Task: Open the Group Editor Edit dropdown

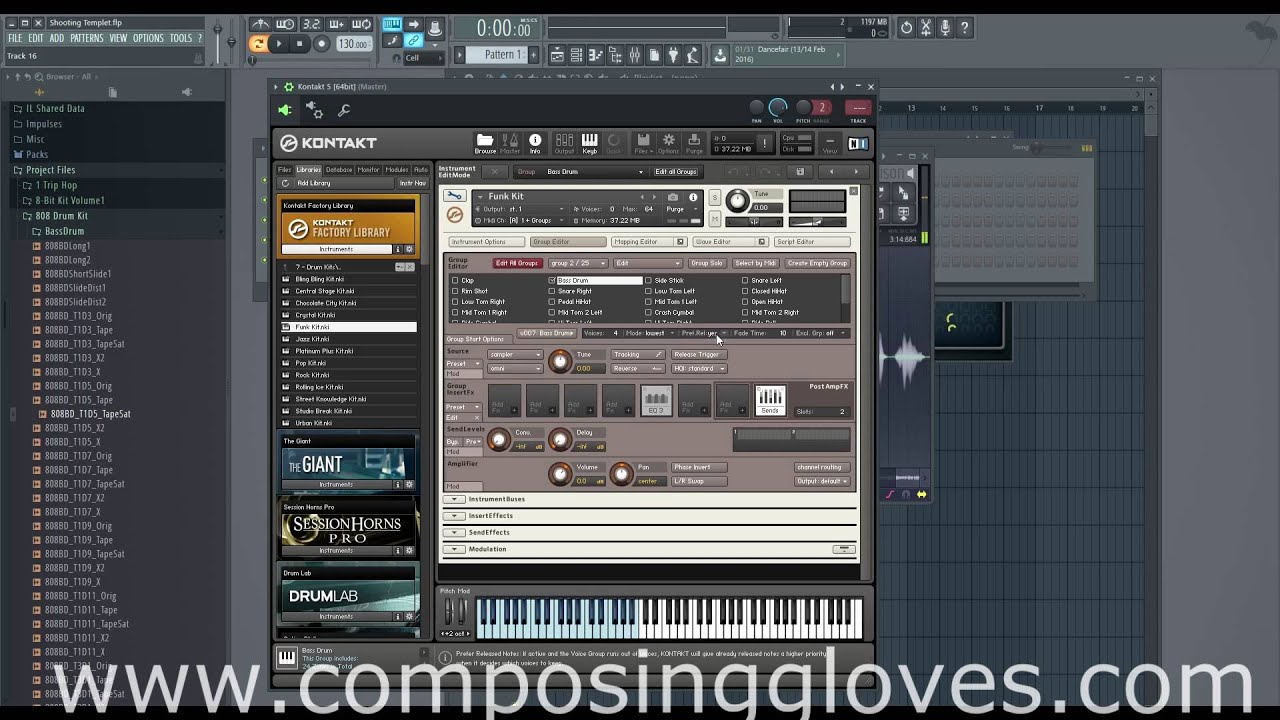Action: point(647,263)
